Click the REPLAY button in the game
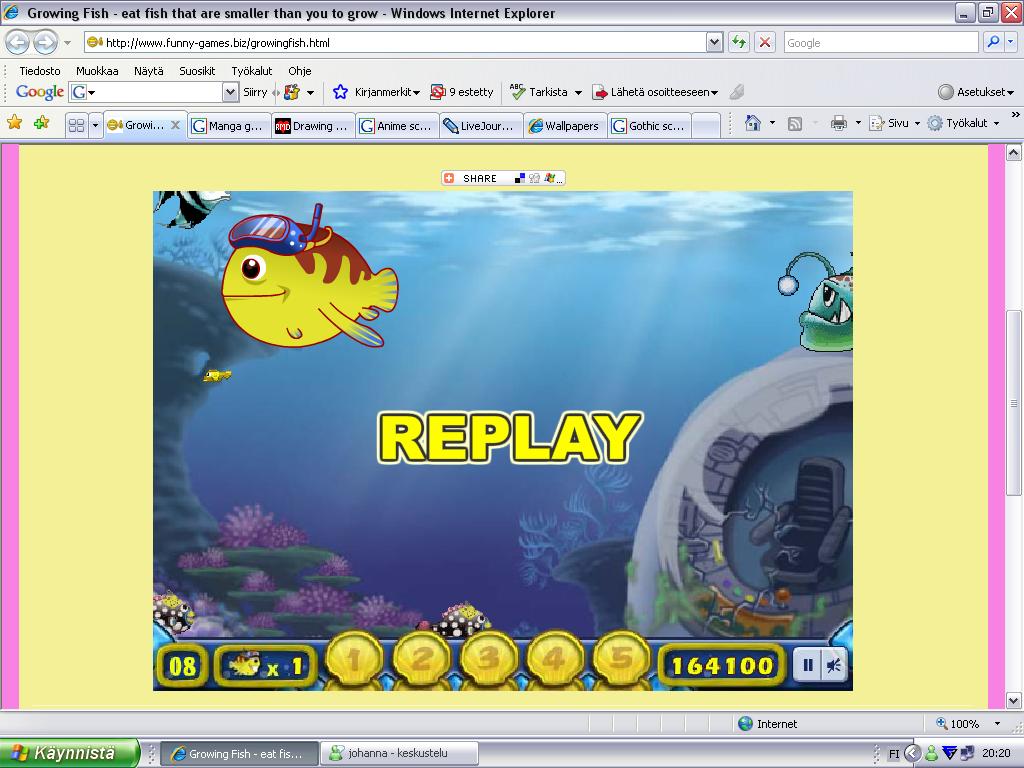 tap(510, 438)
